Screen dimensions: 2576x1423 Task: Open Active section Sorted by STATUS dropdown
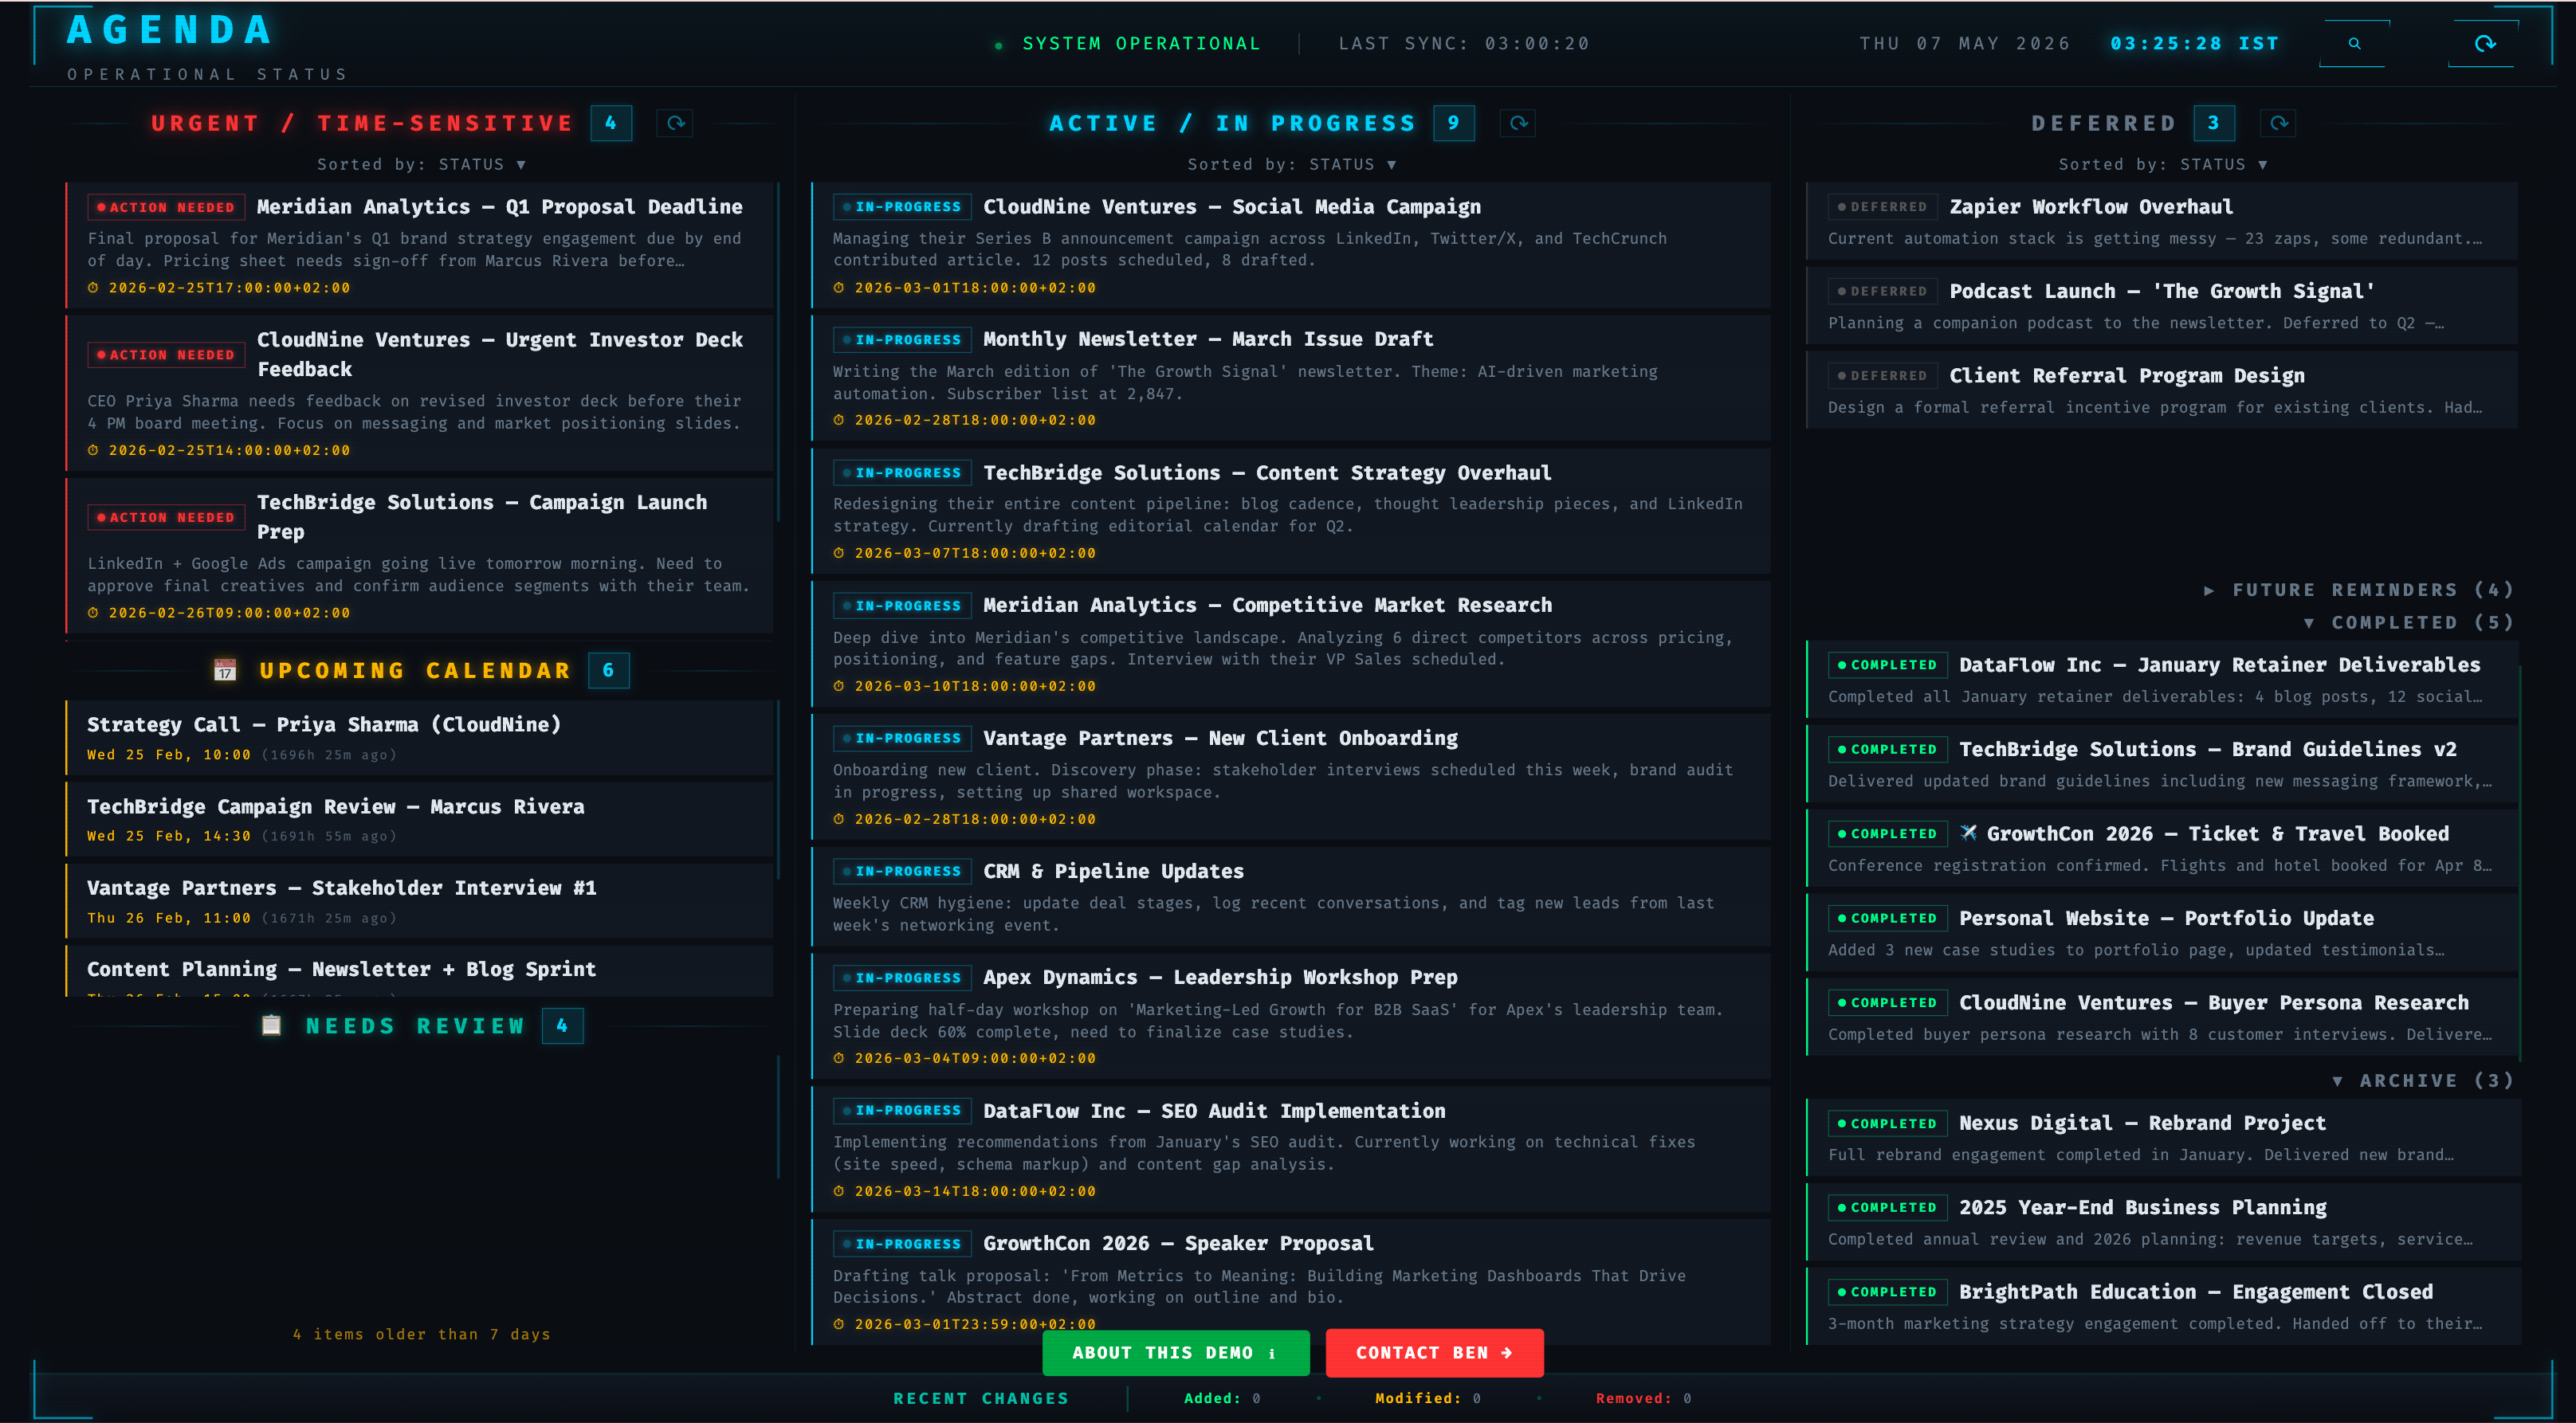pyautogui.click(x=1292, y=164)
